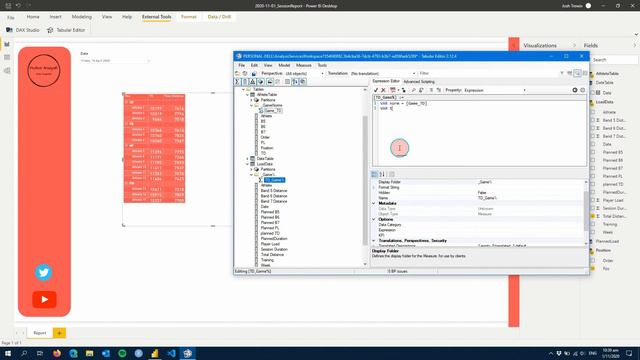Select the Band 5 Distance column in tree
This screenshot has height=360, width=640.
click(274, 191)
